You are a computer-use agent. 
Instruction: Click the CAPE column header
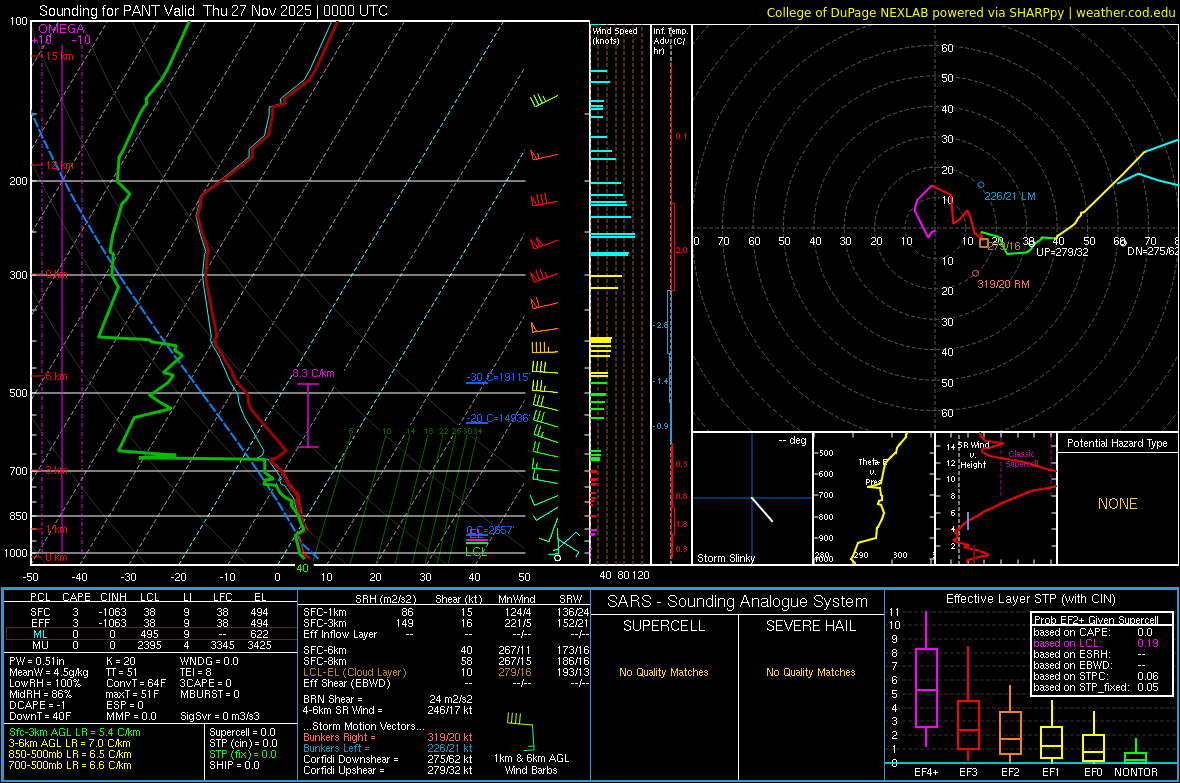tap(76, 597)
